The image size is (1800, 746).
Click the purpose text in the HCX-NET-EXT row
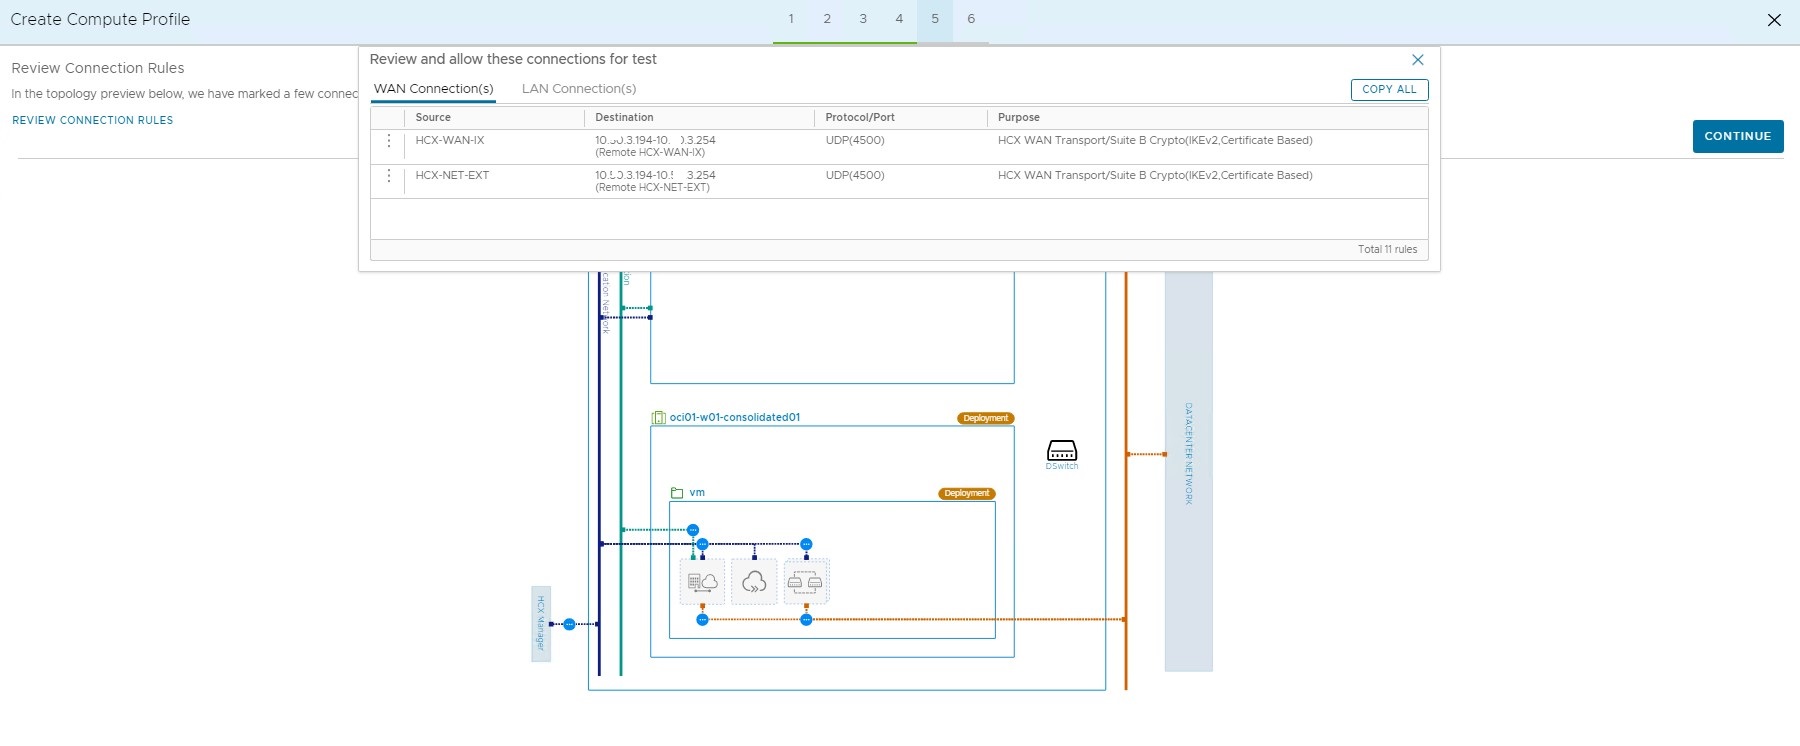[x=1155, y=175]
